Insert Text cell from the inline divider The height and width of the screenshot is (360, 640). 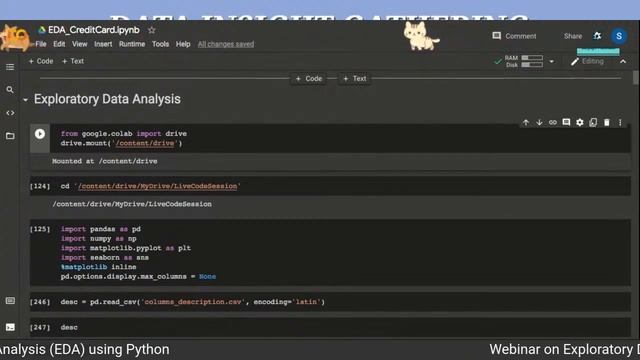355,78
